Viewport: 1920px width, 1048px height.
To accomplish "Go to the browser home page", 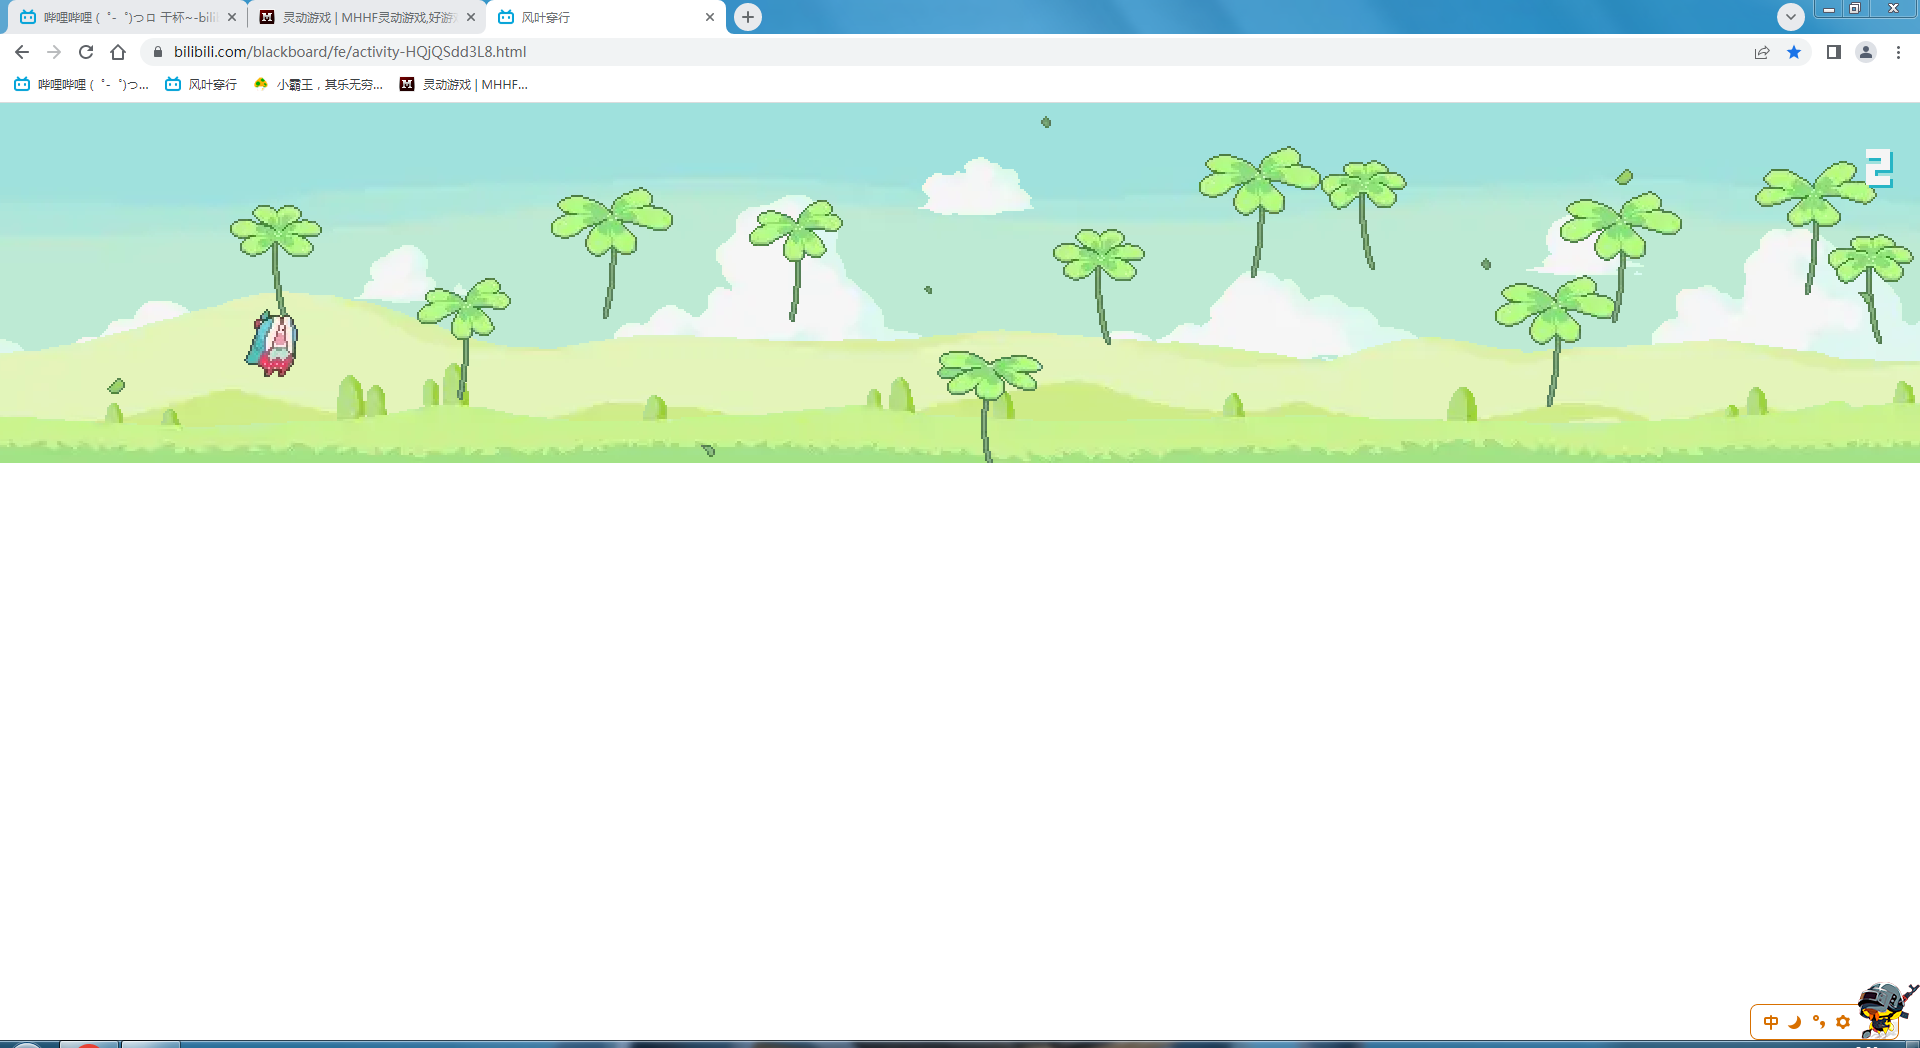I will [118, 52].
